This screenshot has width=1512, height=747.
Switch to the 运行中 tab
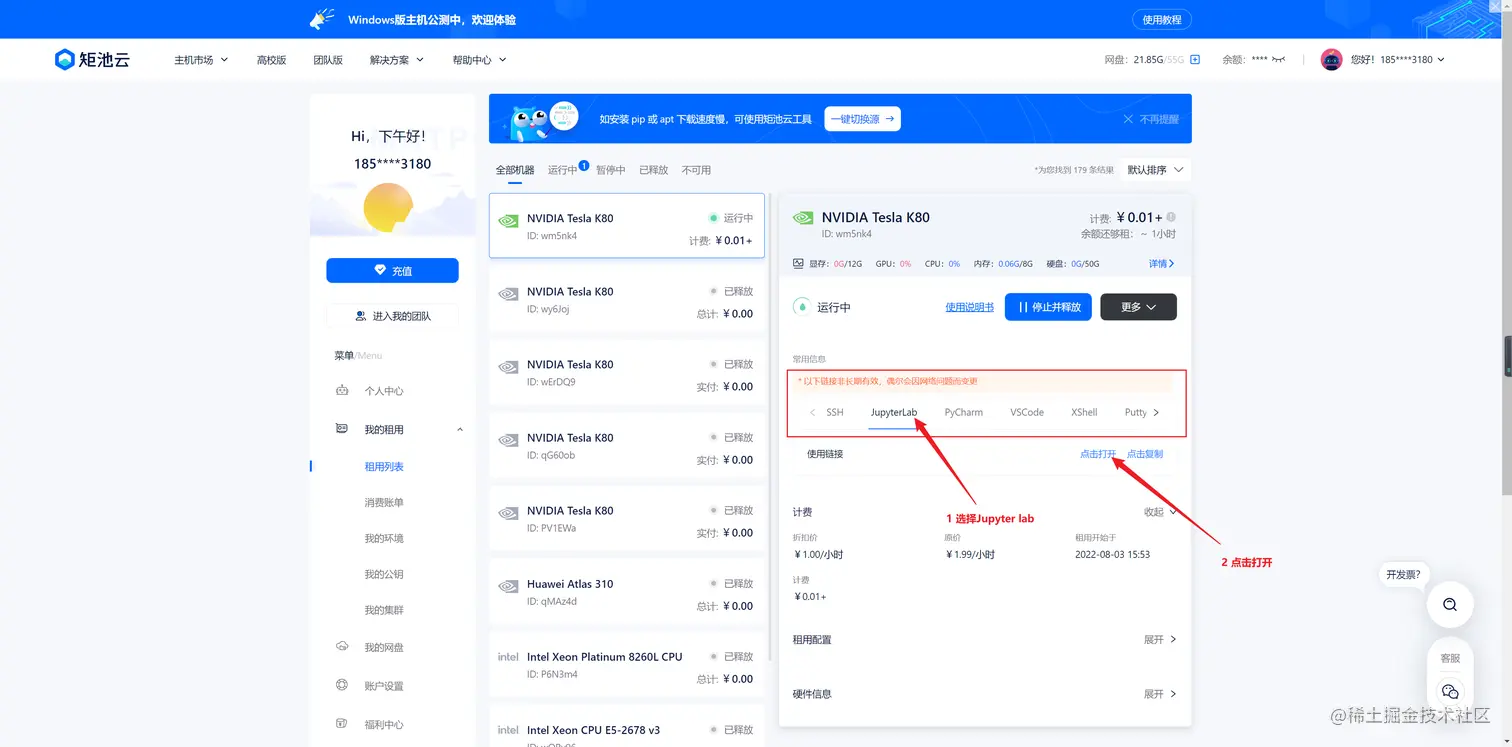[x=563, y=170]
